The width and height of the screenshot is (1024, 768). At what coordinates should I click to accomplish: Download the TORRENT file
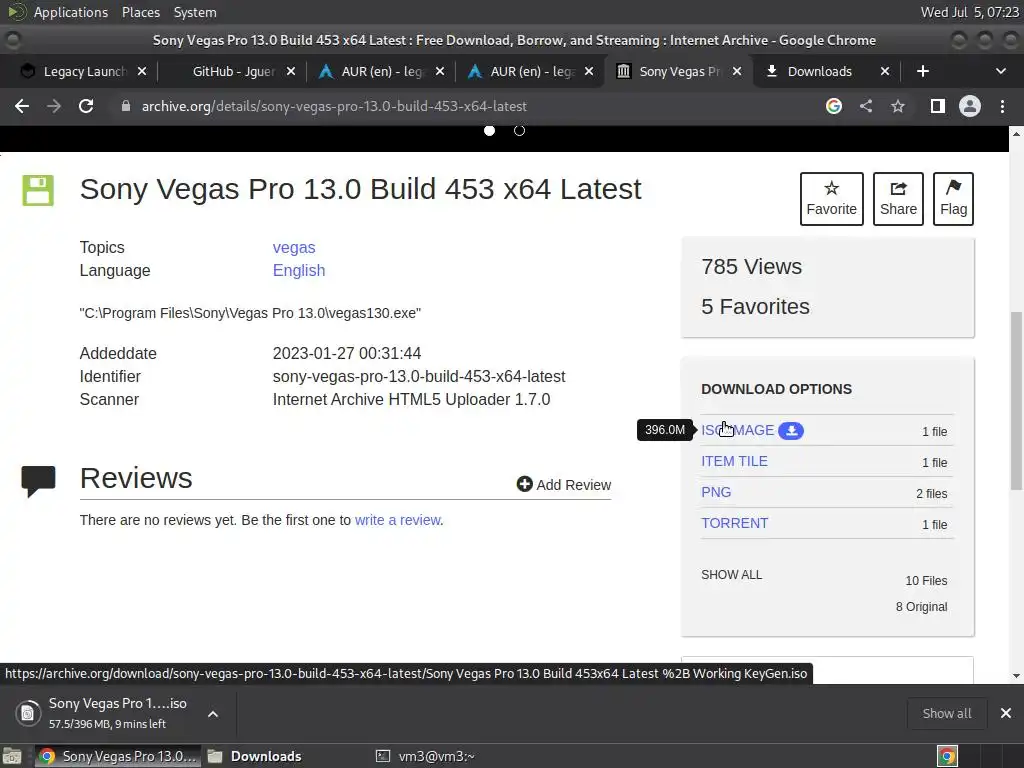[734, 523]
